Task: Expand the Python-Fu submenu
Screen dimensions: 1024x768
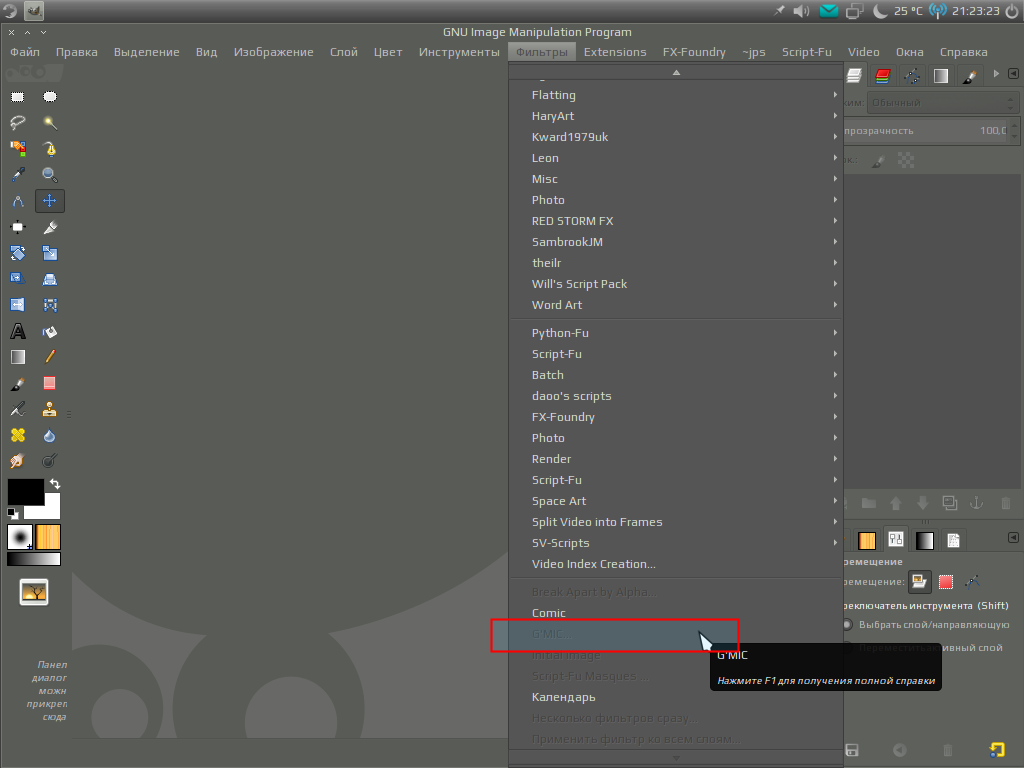Action: tap(677, 332)
